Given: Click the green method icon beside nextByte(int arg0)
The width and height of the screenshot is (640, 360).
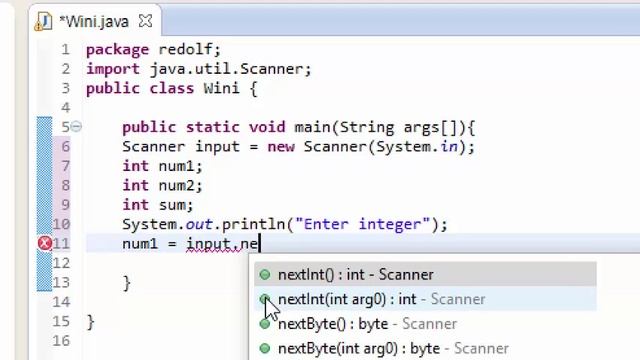Looking at the screenshot, I should pos(265,349).
